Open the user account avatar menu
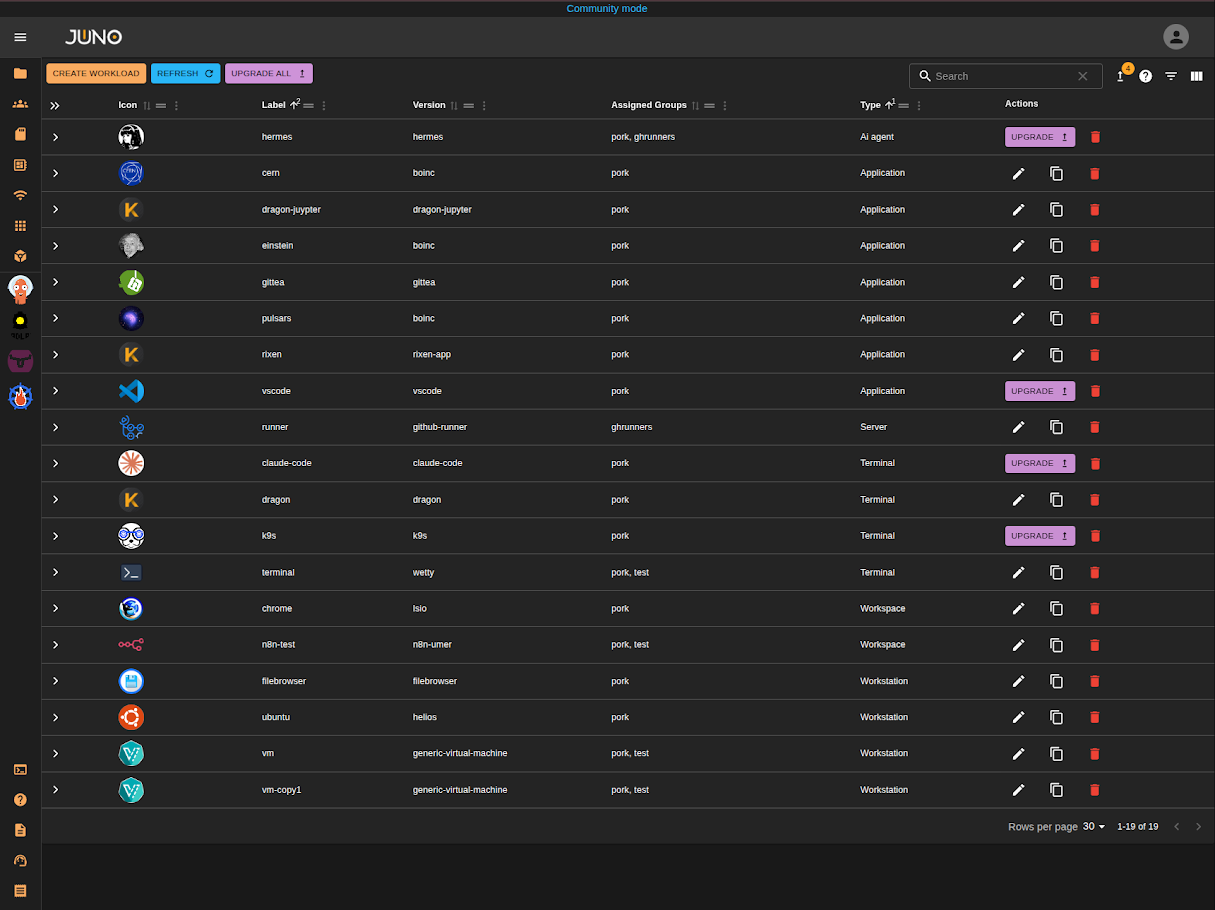 (1176, 37)
